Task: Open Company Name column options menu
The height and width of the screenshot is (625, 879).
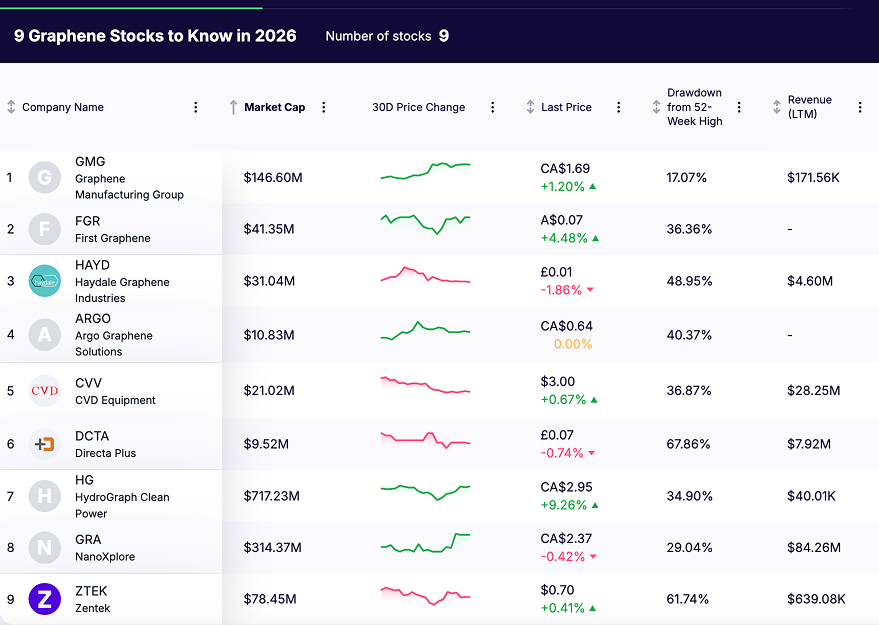Action: coord(196,108)
